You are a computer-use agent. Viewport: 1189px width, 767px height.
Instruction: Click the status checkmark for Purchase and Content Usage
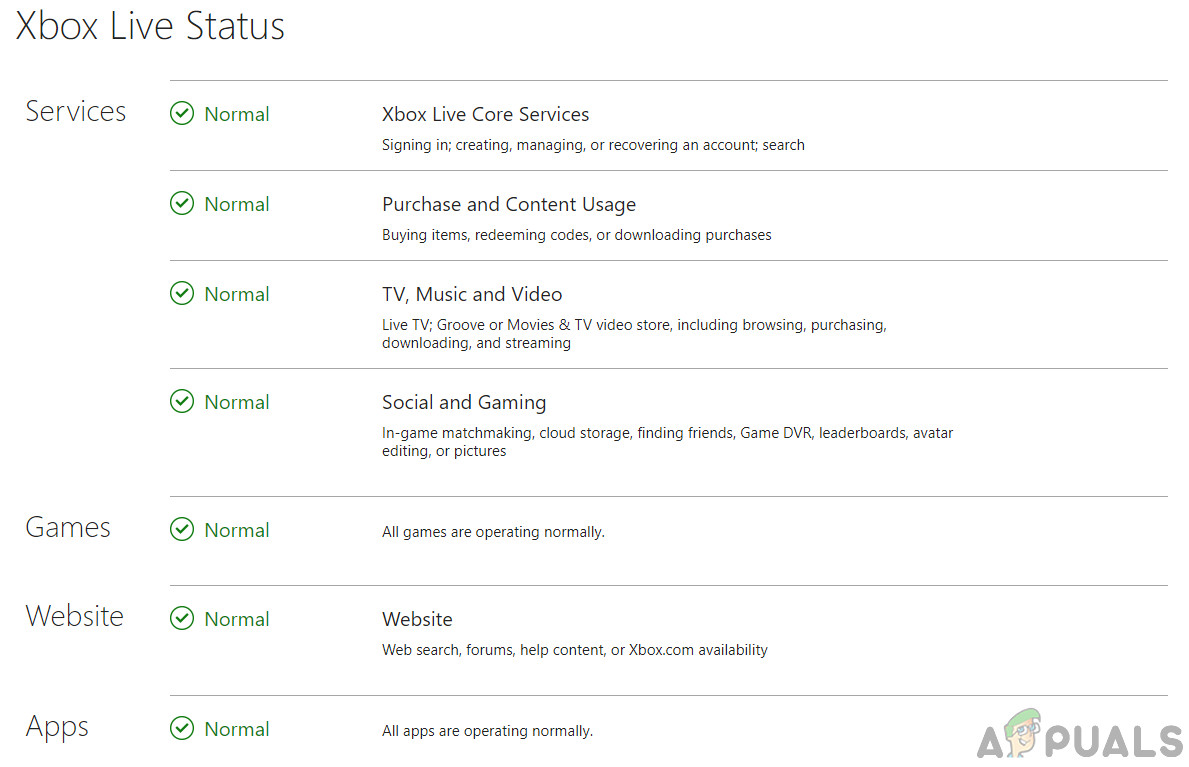[x=182, y=204]
